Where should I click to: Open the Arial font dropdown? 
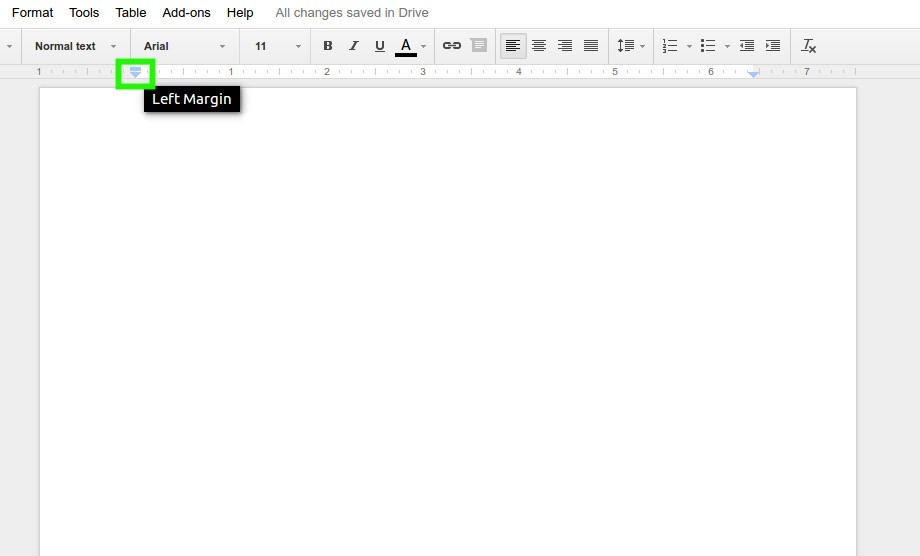[x=184, y=46]
